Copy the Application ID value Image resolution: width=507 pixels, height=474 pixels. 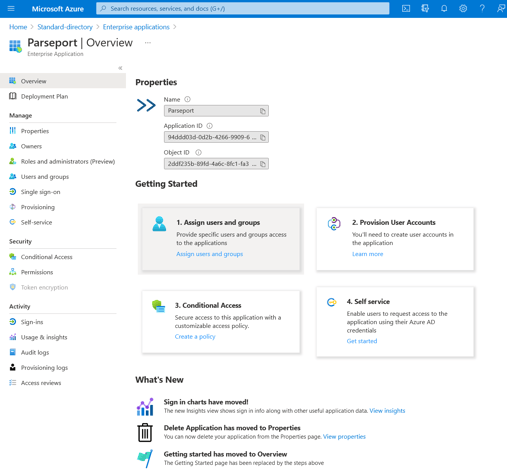(263, 137)
